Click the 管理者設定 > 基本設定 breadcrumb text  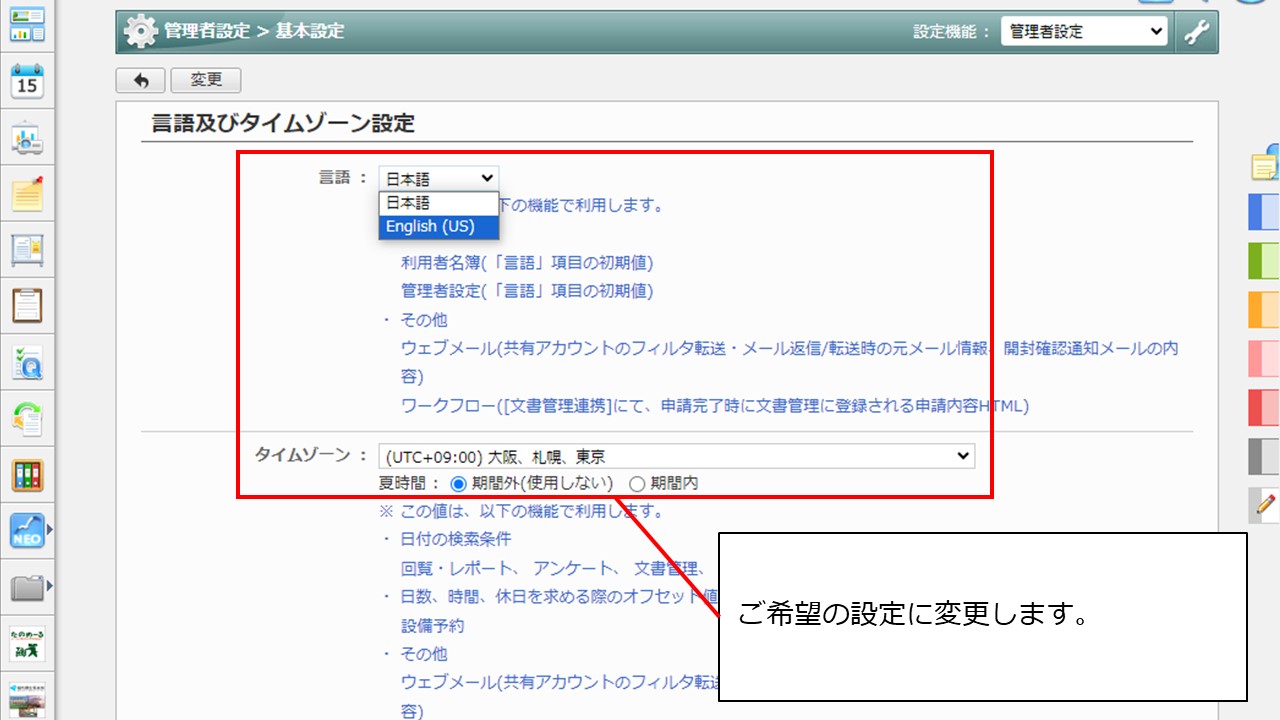click(254, 31)
